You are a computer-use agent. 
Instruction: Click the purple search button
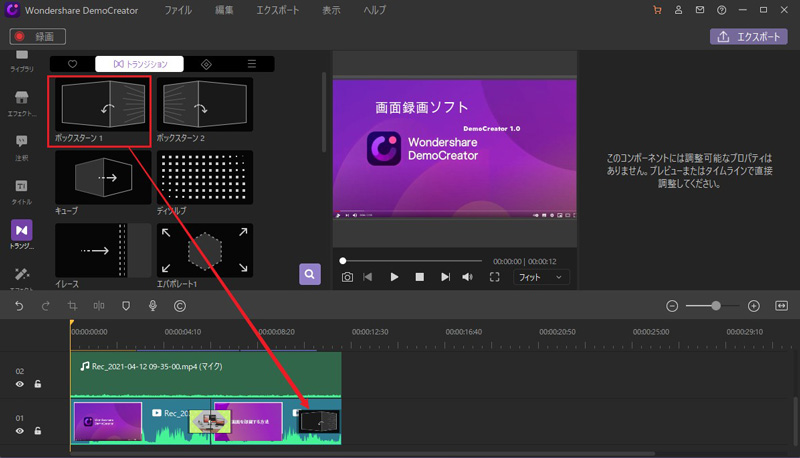pyautogui.click(x=310, y=274)
